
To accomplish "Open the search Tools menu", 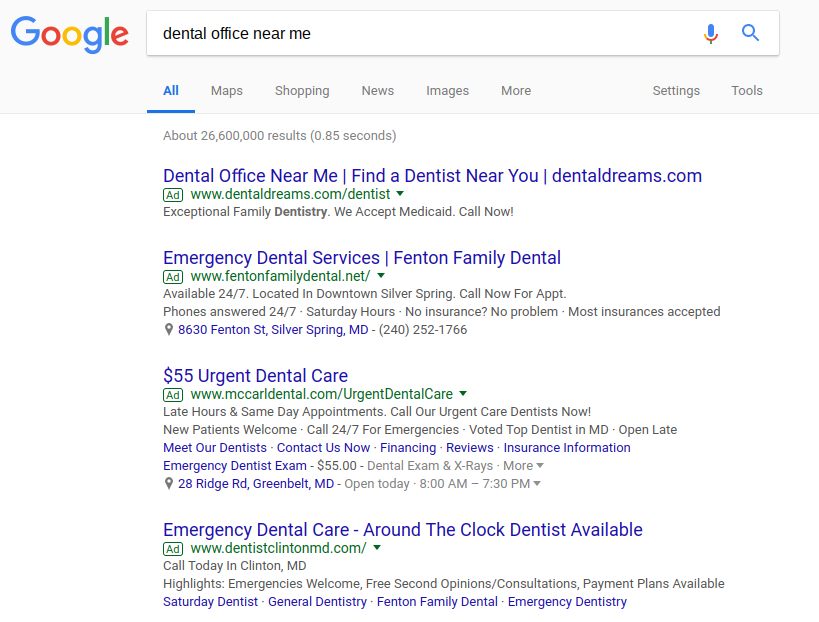I will click(x=747, y=91).
